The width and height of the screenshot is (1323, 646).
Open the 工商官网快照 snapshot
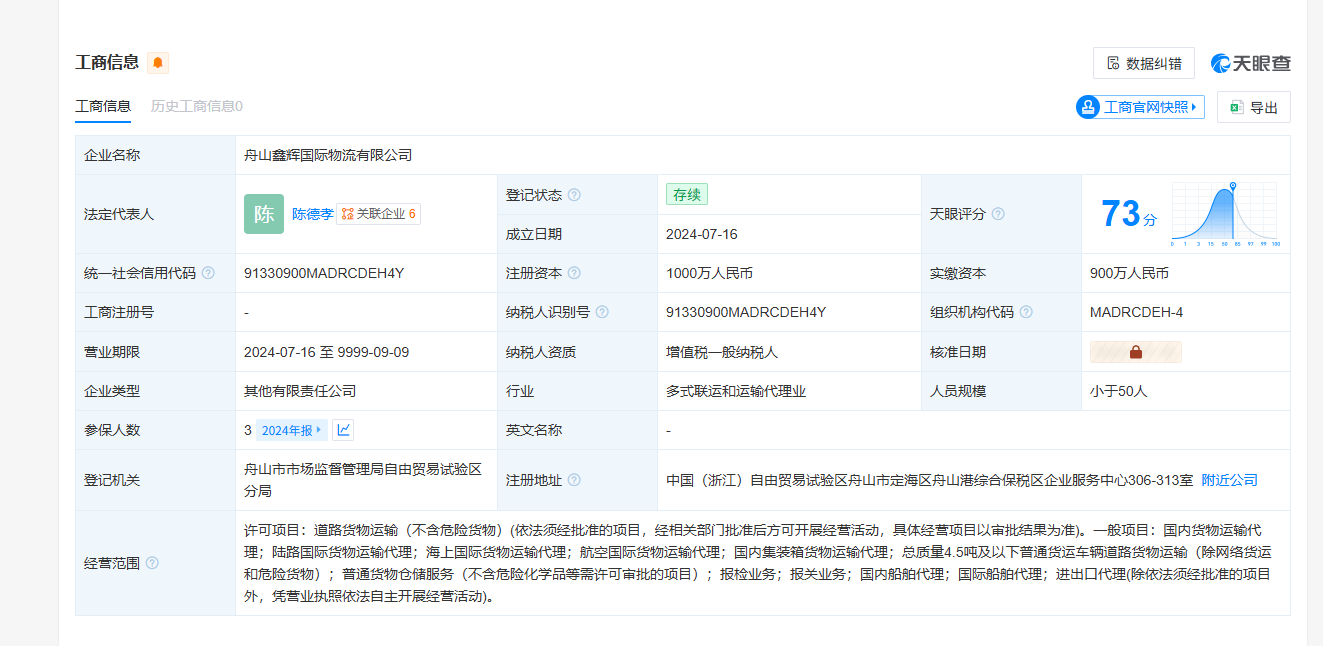point(1140,107)
